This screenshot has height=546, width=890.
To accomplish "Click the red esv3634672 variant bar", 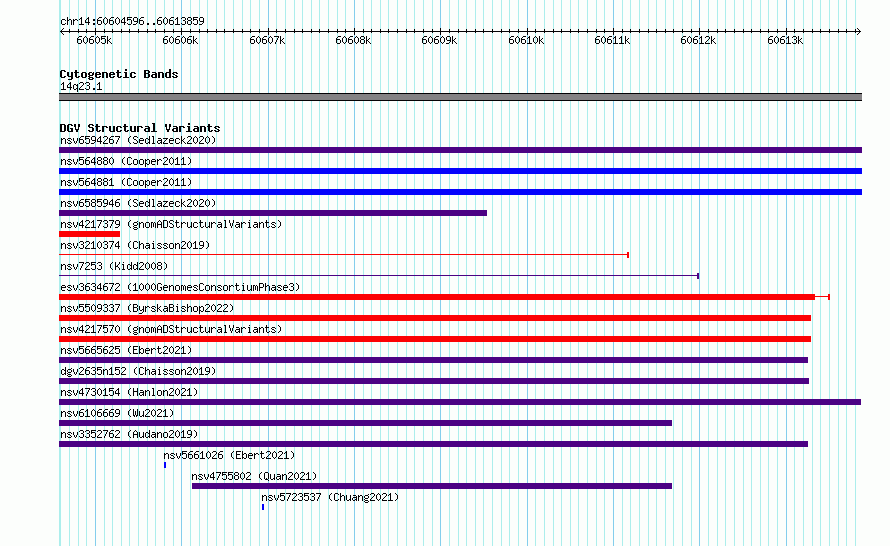I will (444, 297).
